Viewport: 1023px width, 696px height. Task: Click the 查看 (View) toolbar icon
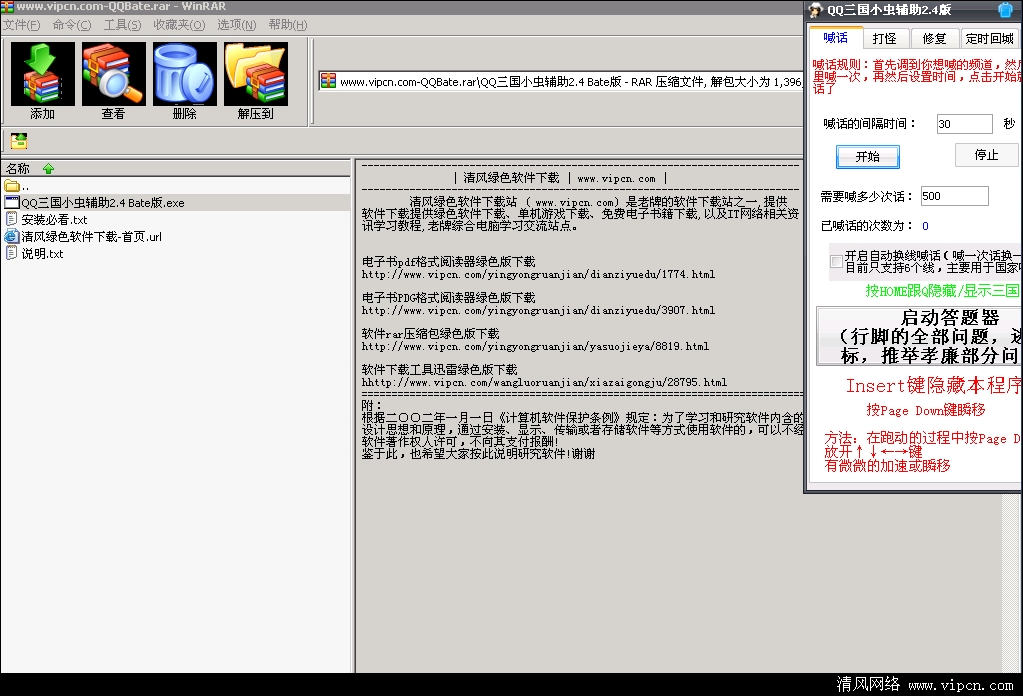[x=114, y=74]
